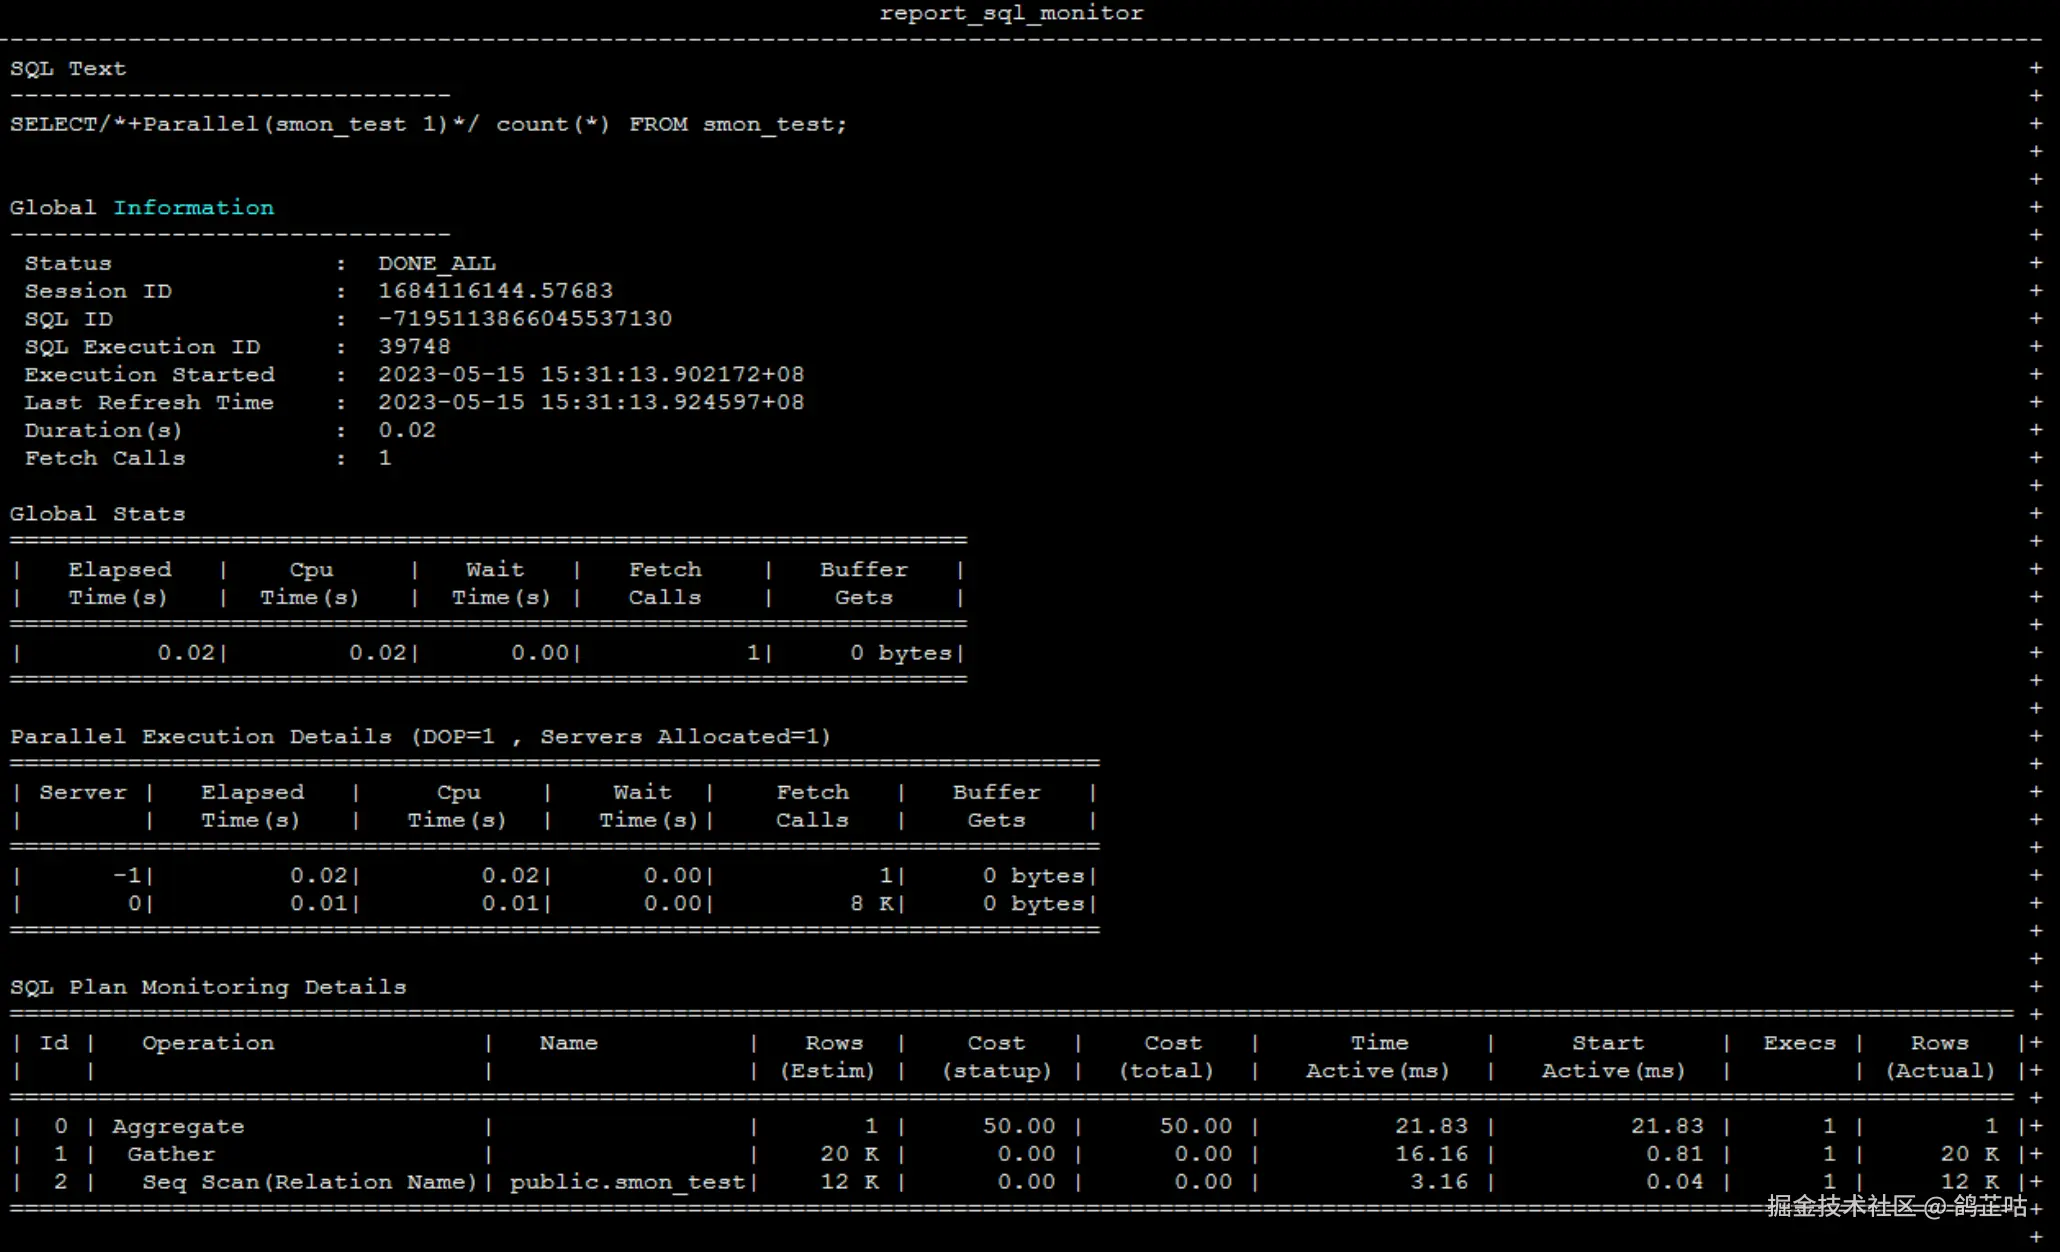Click the report_sql_monitor title text
This screenshot has width=2060, height=1252.
[x=1010, y=13]
